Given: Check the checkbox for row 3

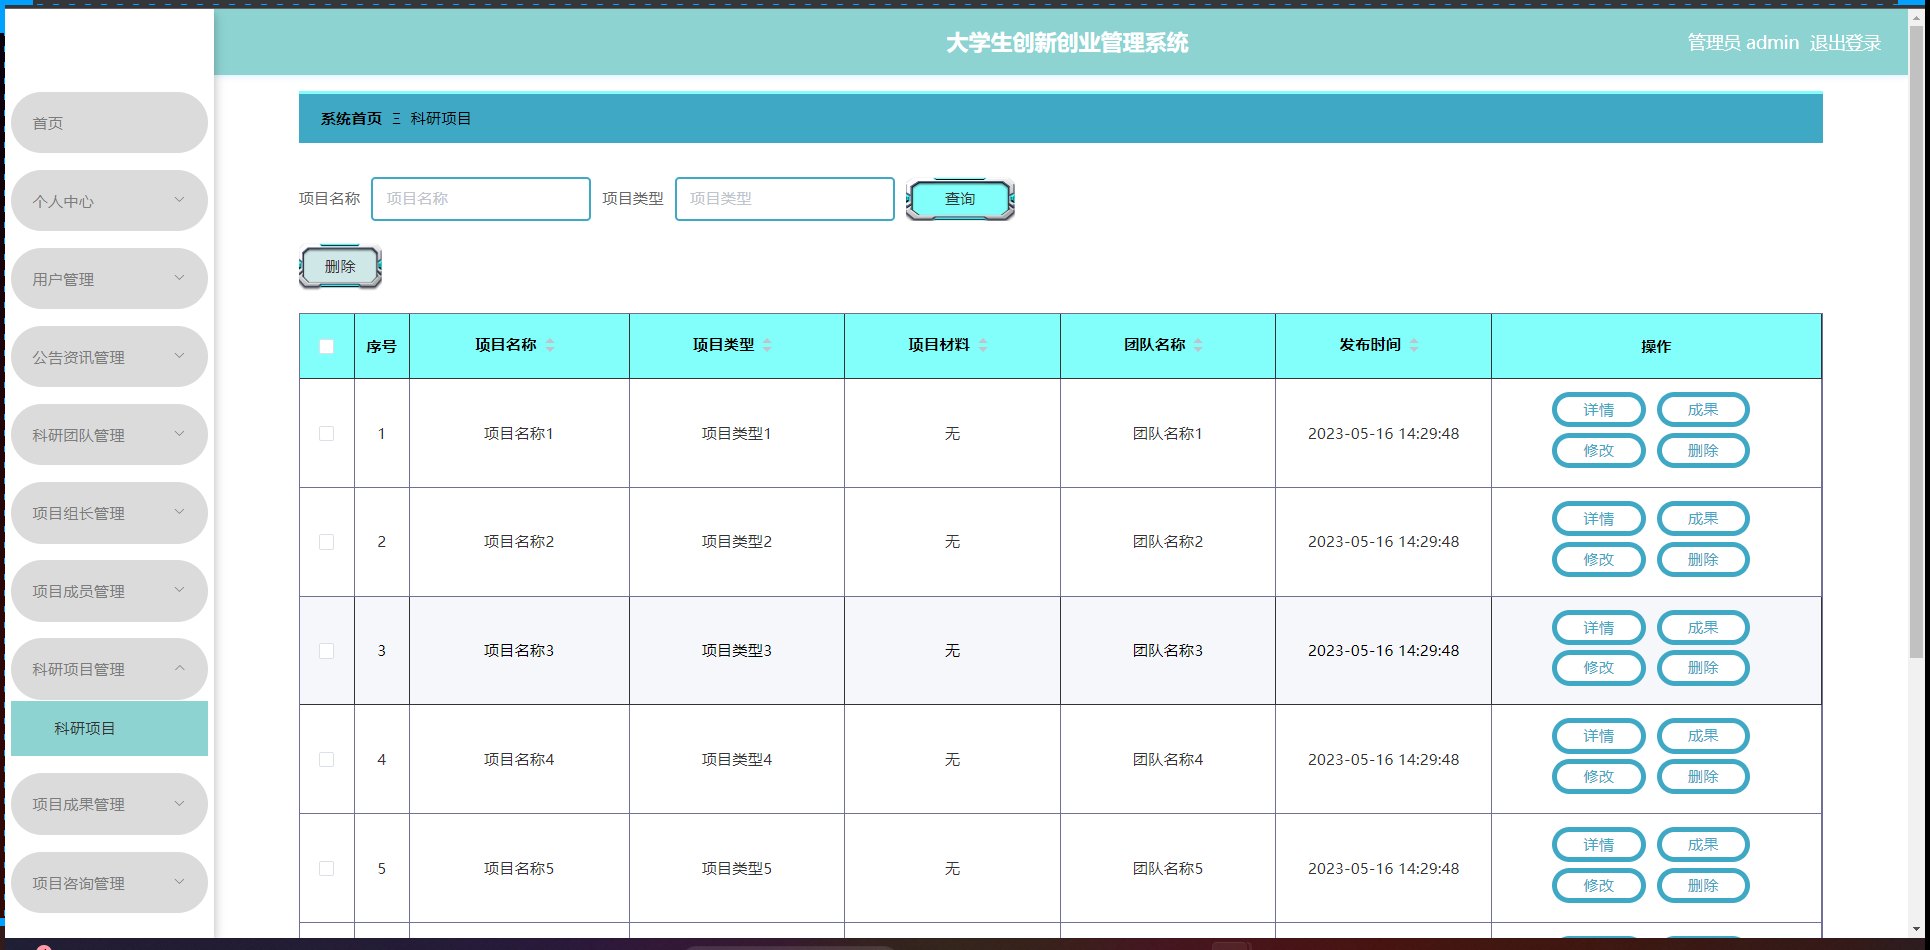Looking at the screenshot, I should click(326, 651).
